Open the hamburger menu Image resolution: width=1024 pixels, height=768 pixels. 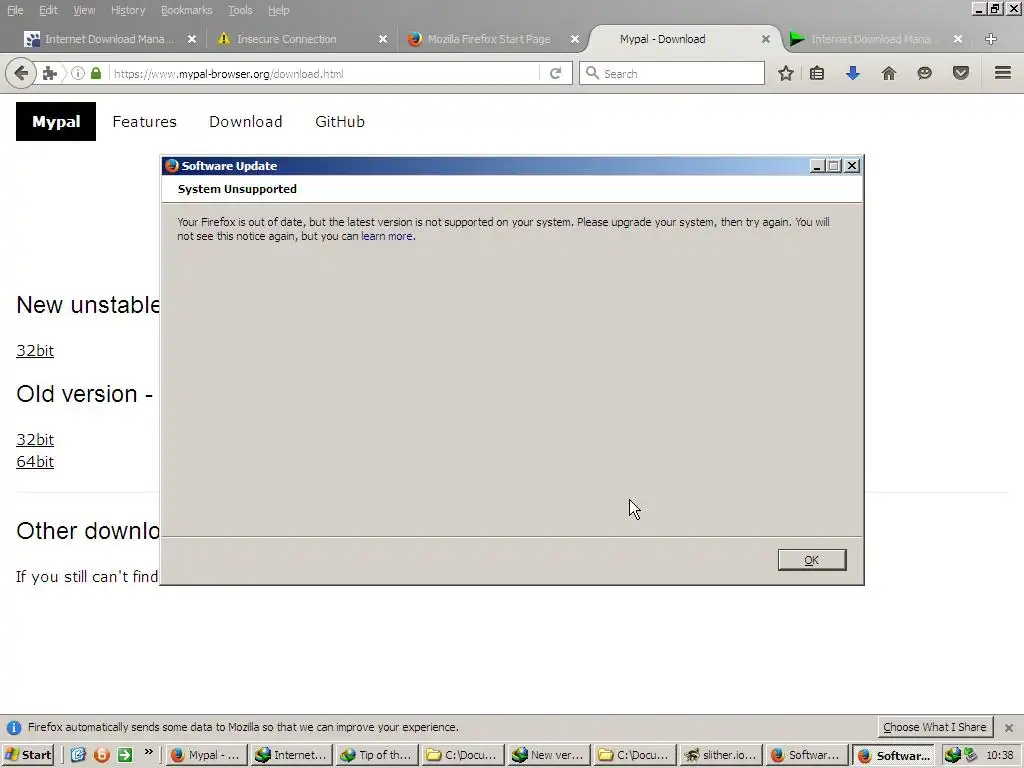tap(1003, 73)
